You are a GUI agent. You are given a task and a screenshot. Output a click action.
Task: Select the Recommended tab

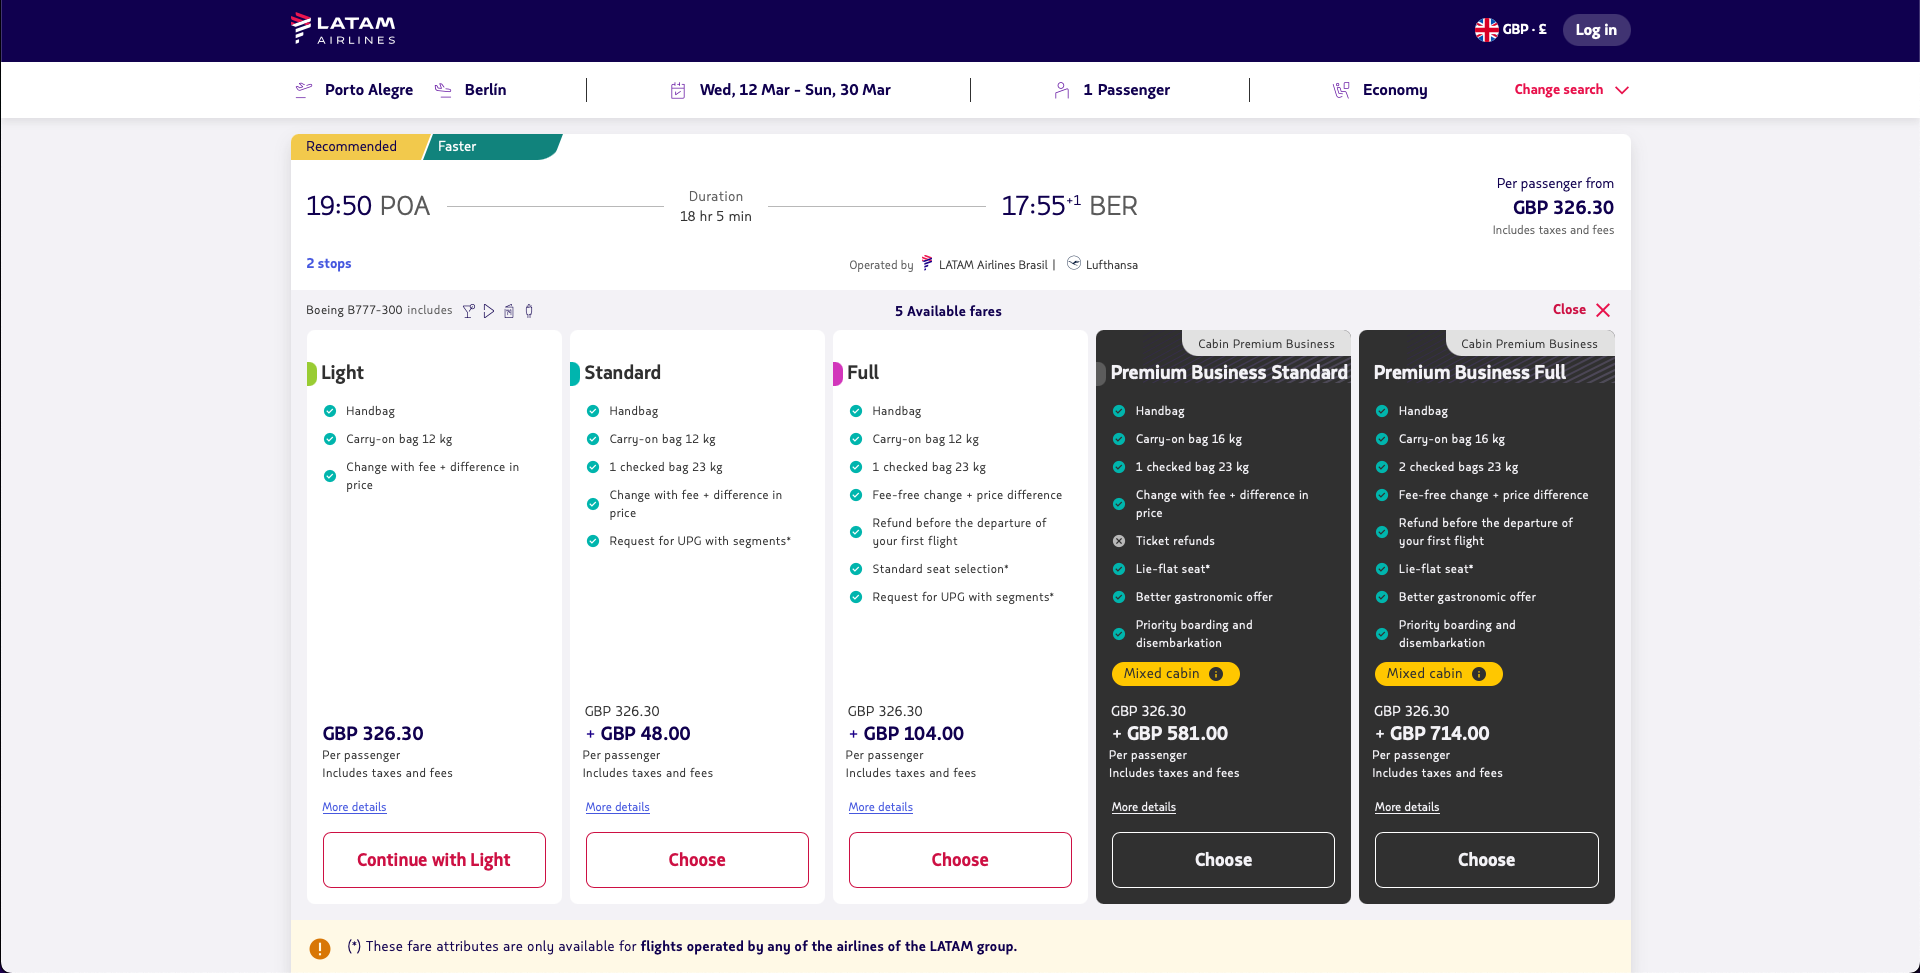click(x=351, y=147)
